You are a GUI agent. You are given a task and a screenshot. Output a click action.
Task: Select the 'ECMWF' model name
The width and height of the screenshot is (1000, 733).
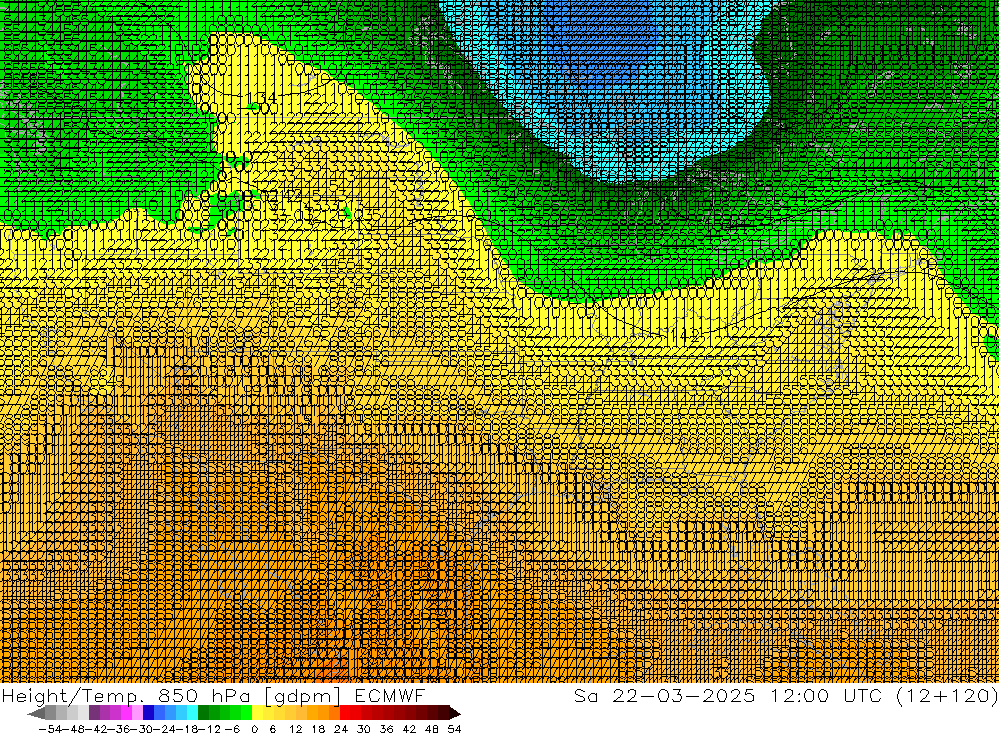pyautogui.click(x=389, y=696)
